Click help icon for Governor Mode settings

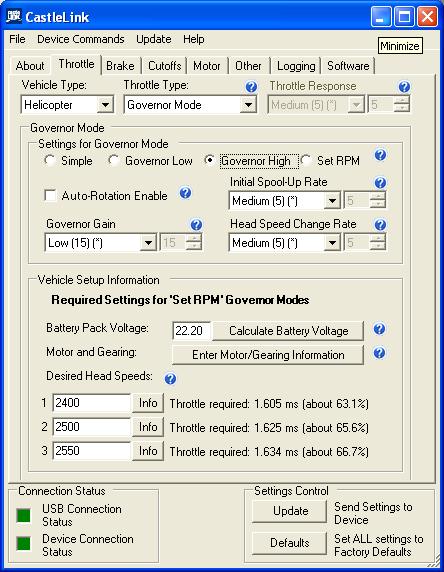(x=380, y=155)
